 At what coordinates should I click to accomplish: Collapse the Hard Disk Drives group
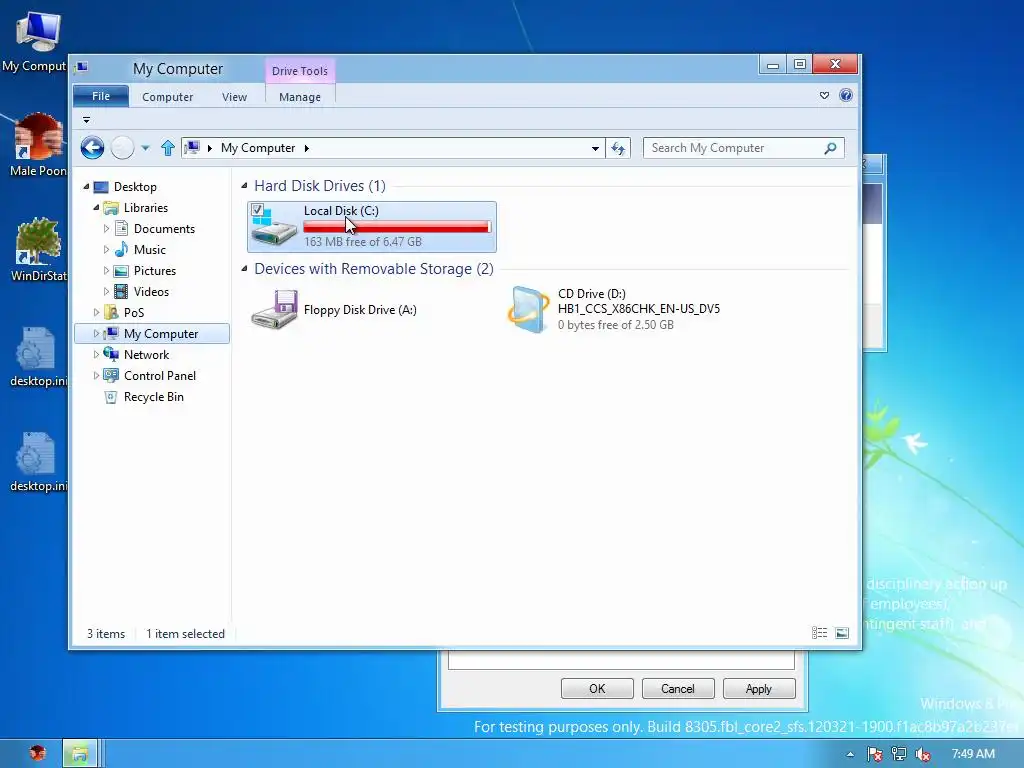click(244, 185)
